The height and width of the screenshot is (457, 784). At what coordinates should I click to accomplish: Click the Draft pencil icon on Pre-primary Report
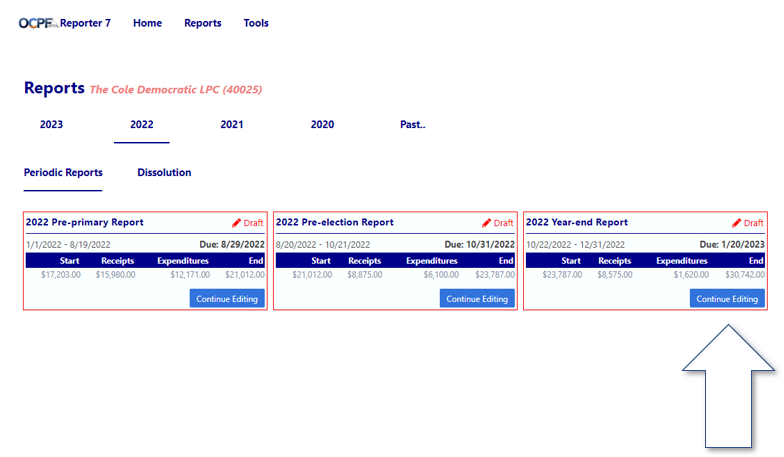pos(237,223)
